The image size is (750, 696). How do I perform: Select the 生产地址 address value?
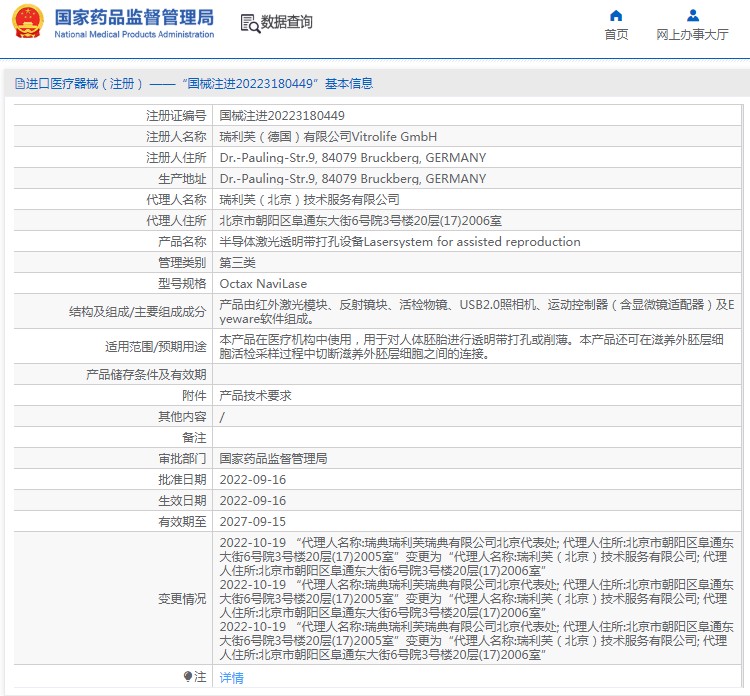[353, 179]
